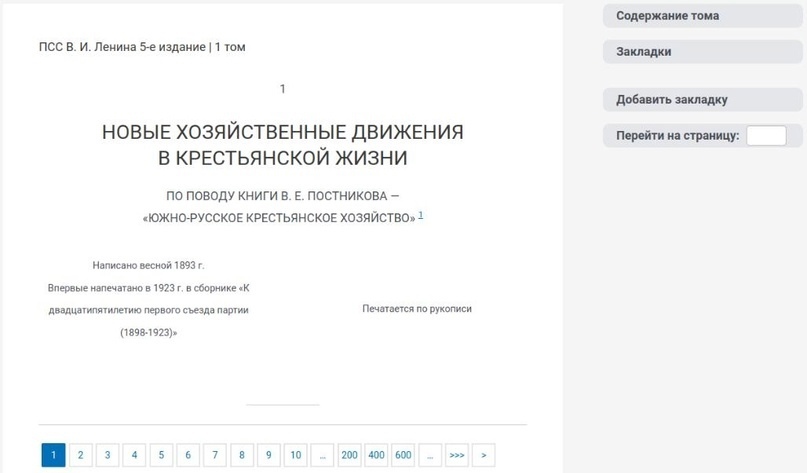Click the text Печатается по рукописи
Image resolution: width=807 pixels, height=473 pixels.
(x=417, y=309)
